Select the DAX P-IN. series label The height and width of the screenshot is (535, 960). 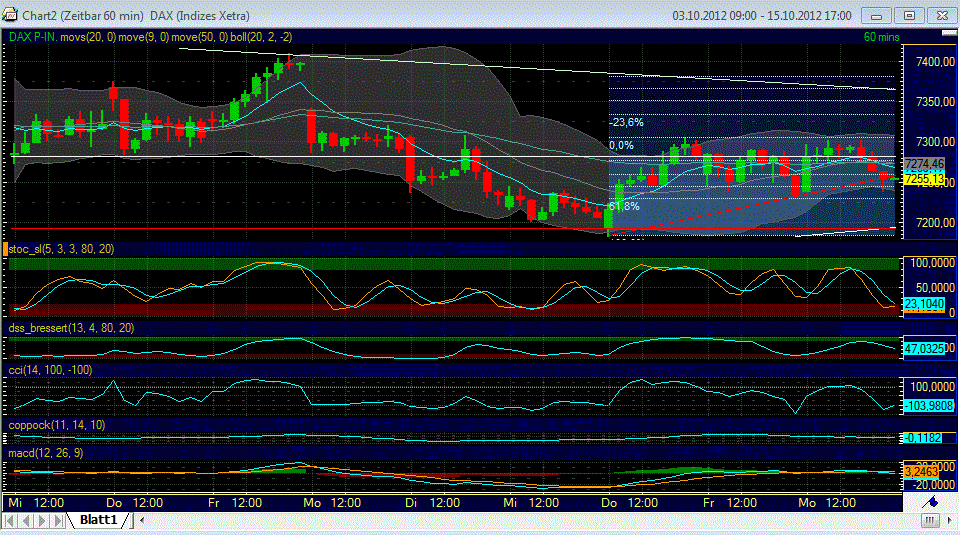[x=33, y=37]
